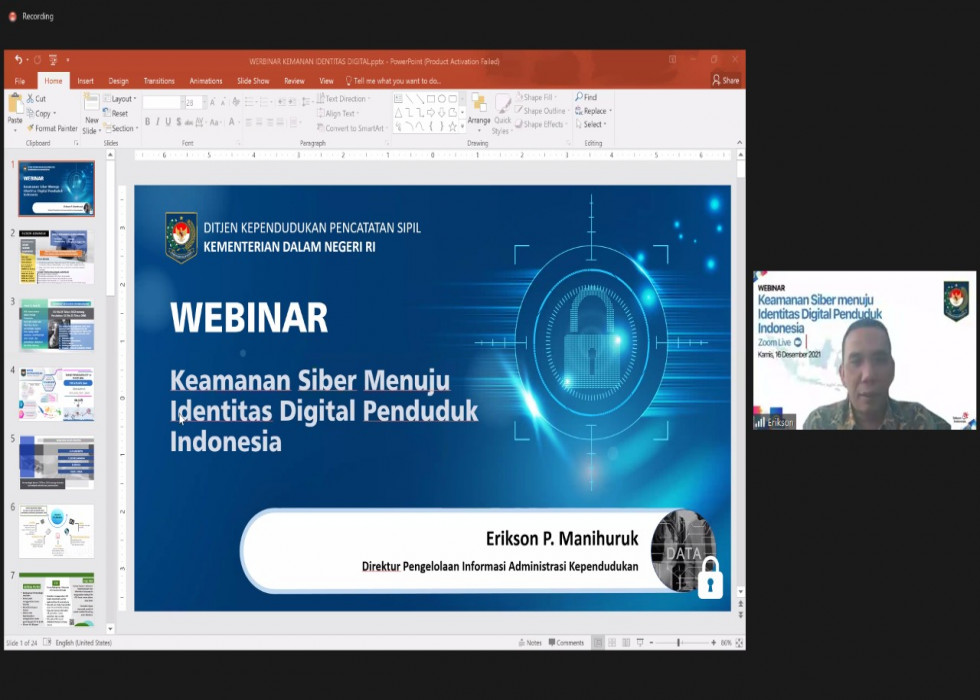Adjust the zoom slider handle
The image size is (980, 700).
click(x=679, y=643)
